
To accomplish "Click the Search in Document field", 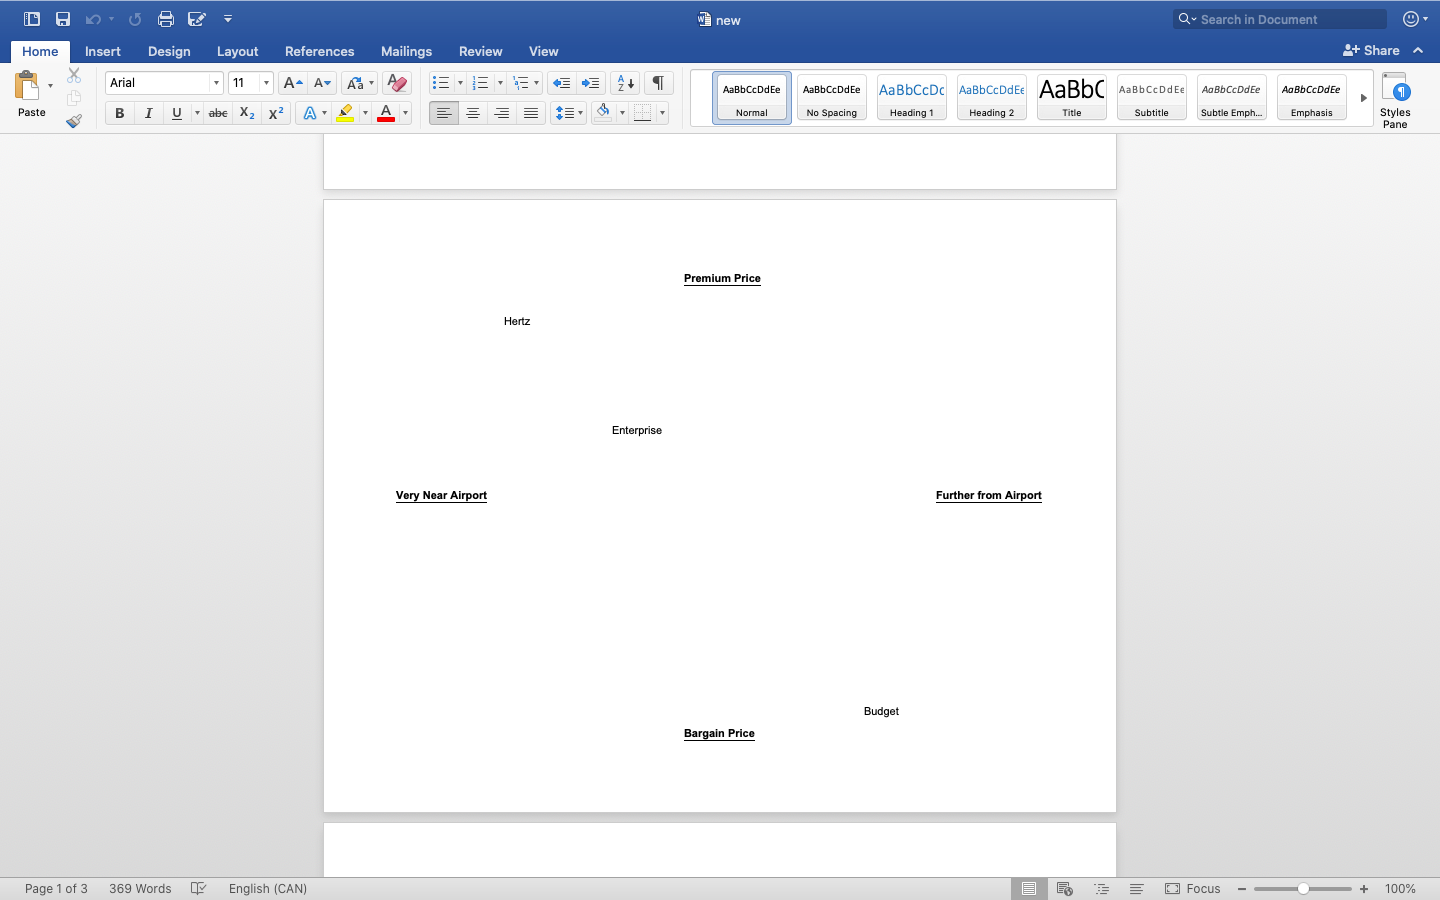I will tap(1280, 19).
